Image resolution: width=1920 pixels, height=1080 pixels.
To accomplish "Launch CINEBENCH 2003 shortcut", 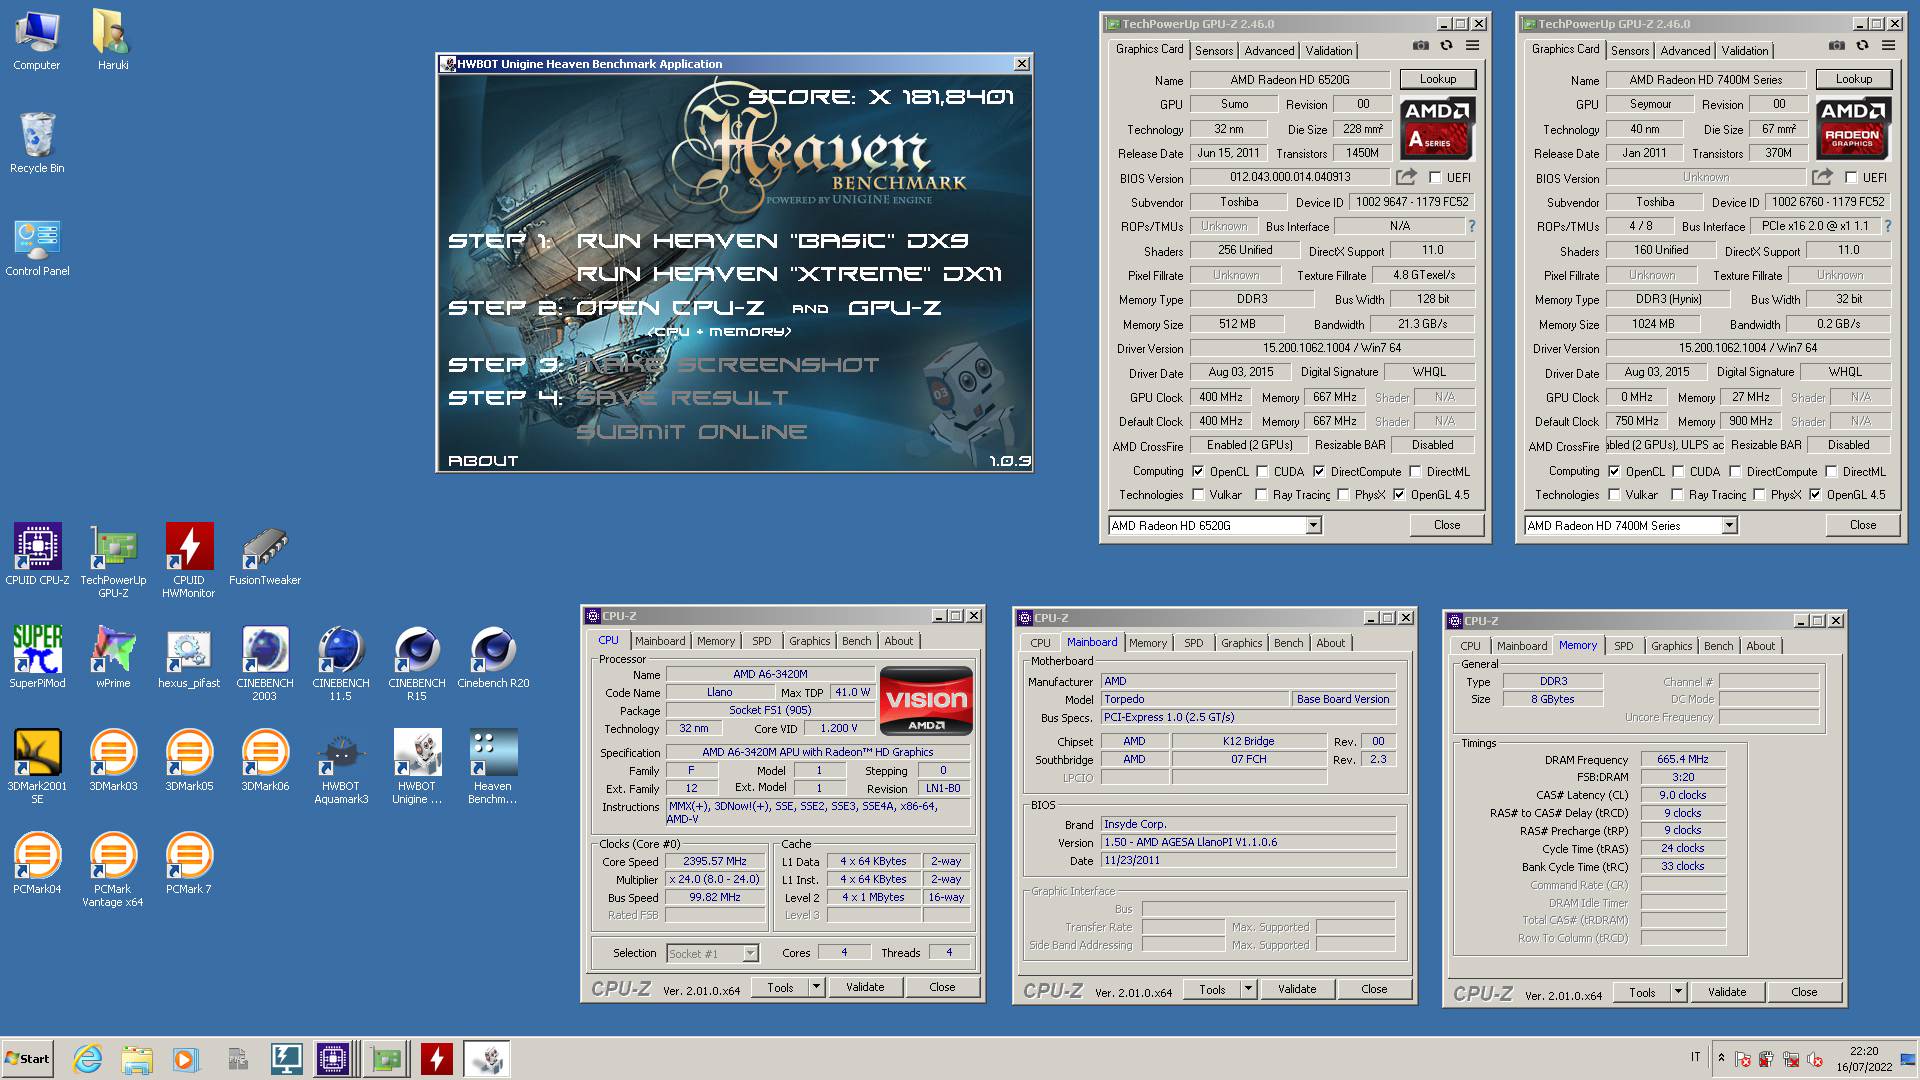I will point(265,664).
